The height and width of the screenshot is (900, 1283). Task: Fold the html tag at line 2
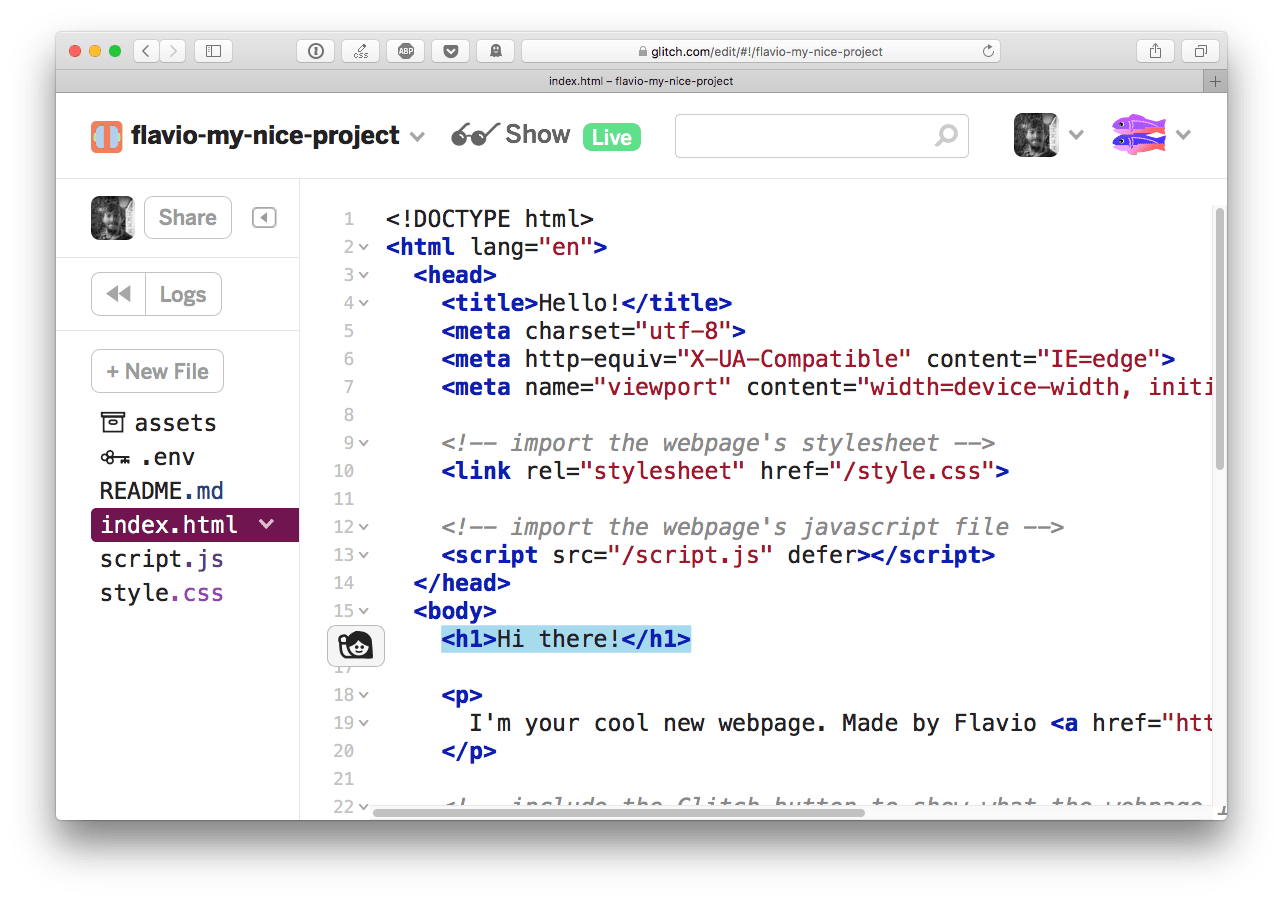(363, 247)
